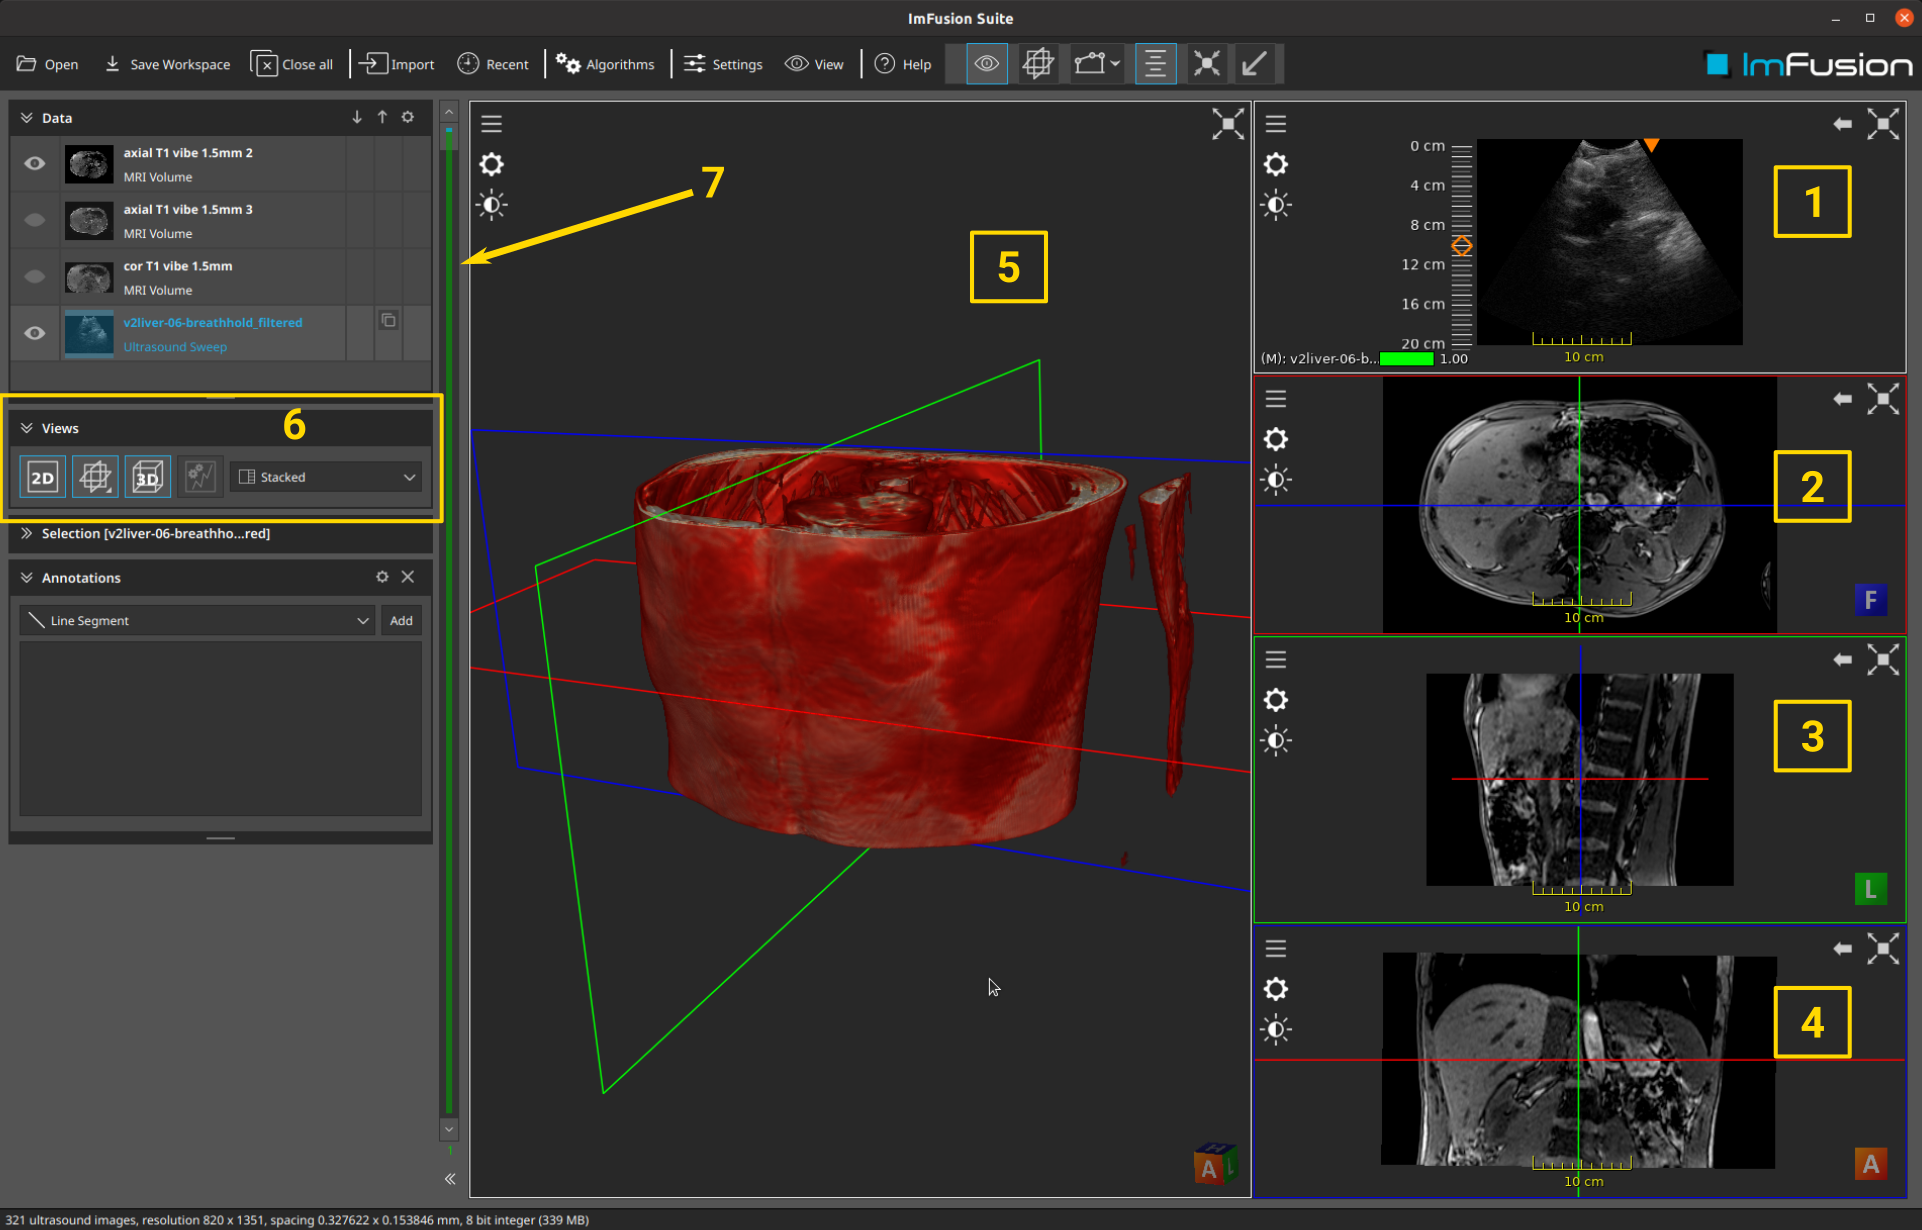Screen dimensions: 1922x1230
Task: Collapse the Annotations panel
Action: pyautogui.click(x=27, y=578)
